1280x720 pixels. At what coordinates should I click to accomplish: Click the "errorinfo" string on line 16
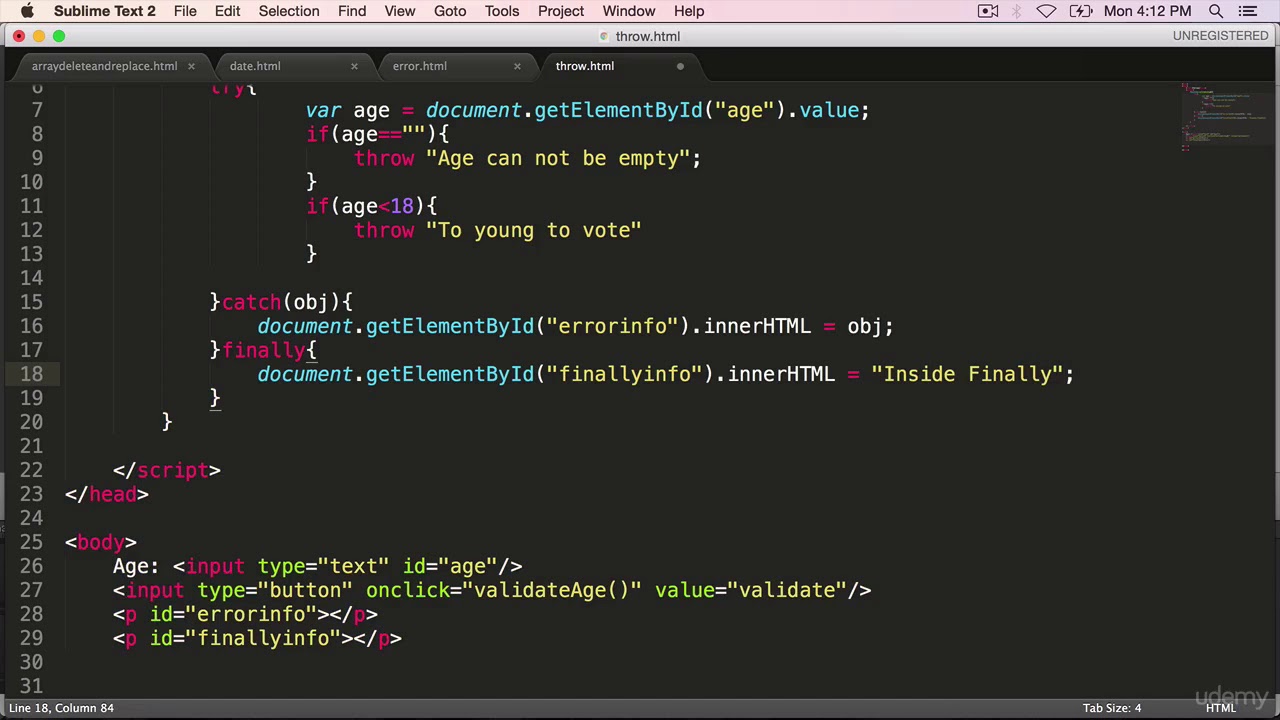coord(612,326)
